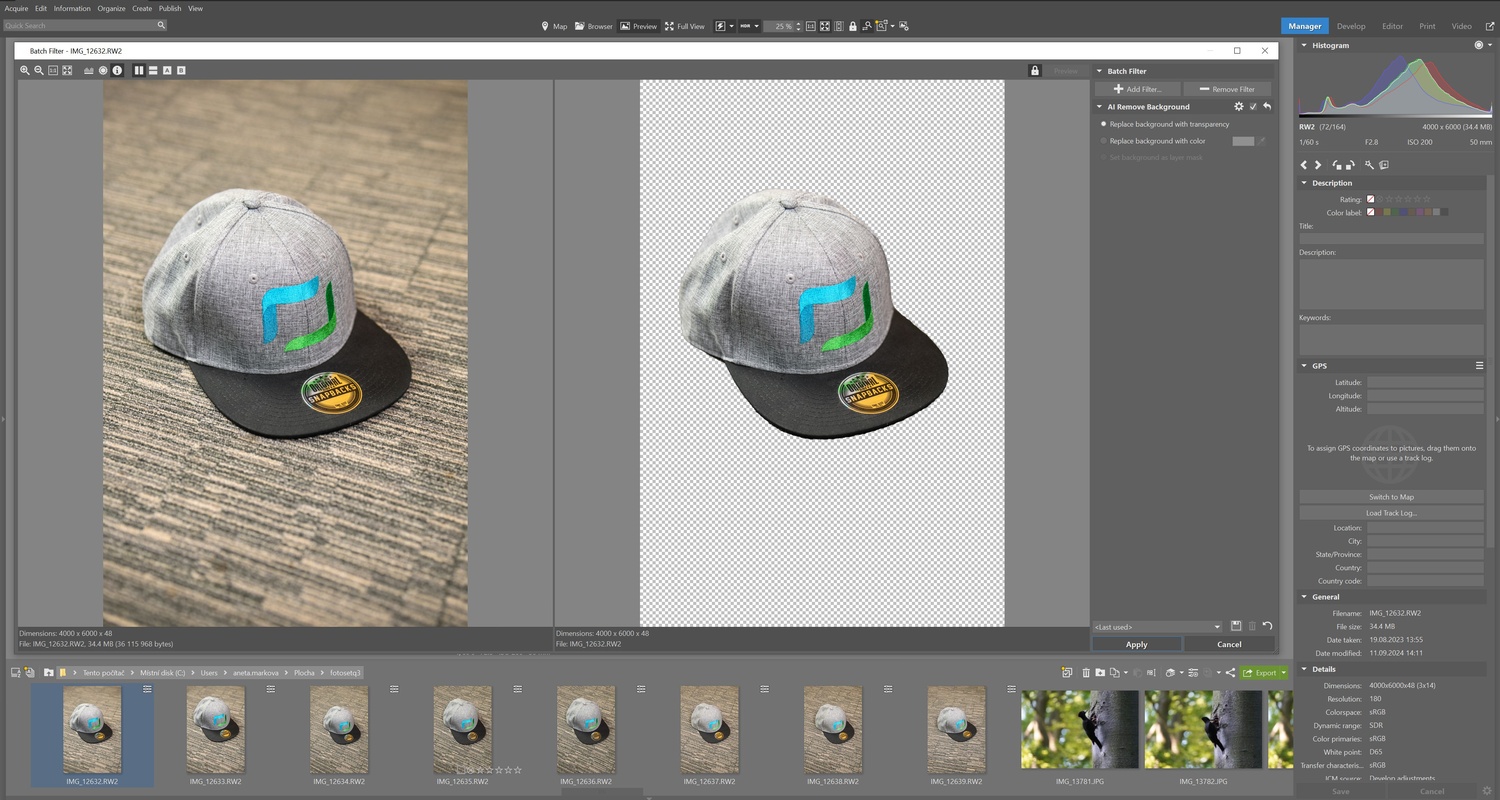Viewport: 1500px width, 800px height.
Task: Switch to the Editor module tab
Action: click(1392, 26)
